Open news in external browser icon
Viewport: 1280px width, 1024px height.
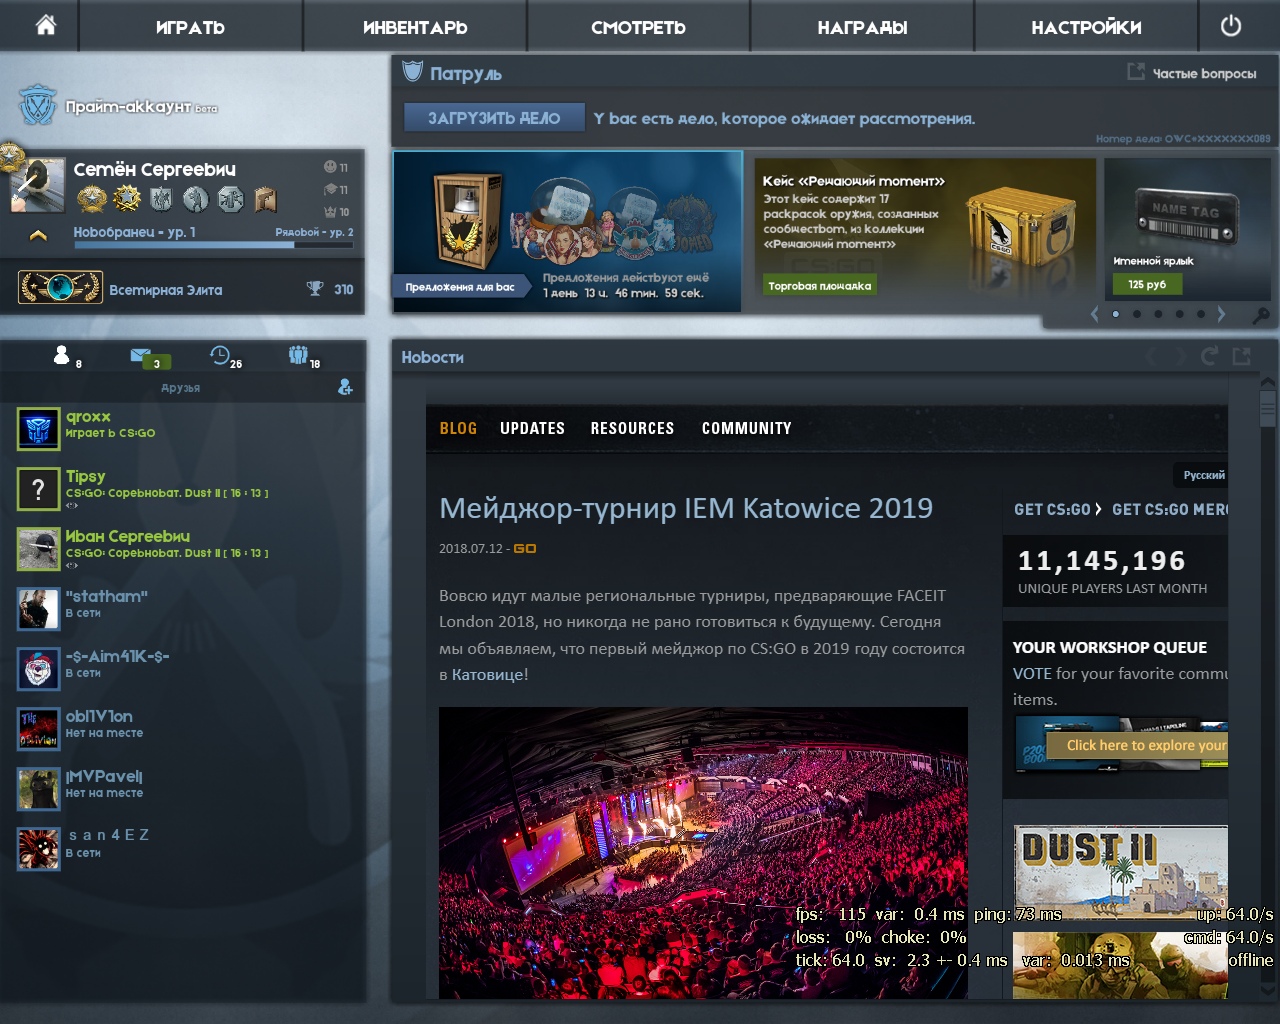point(1242,356)
